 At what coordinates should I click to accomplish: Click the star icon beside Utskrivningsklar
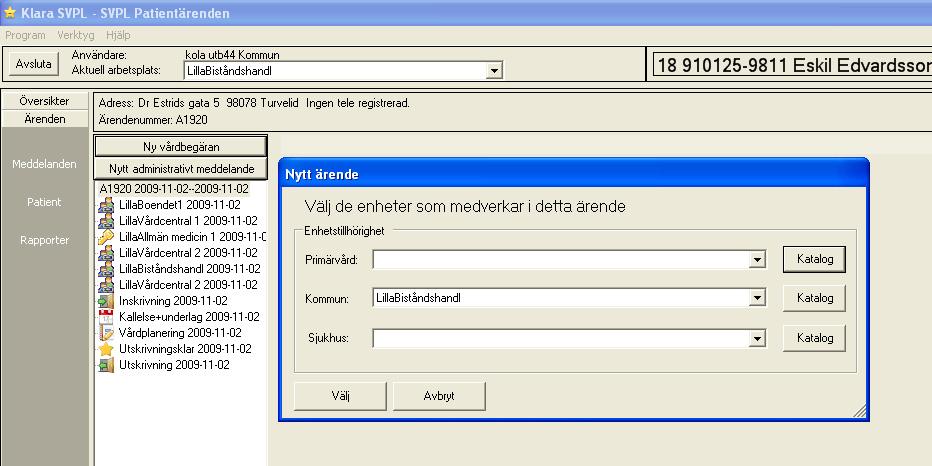tap(106, 350)
